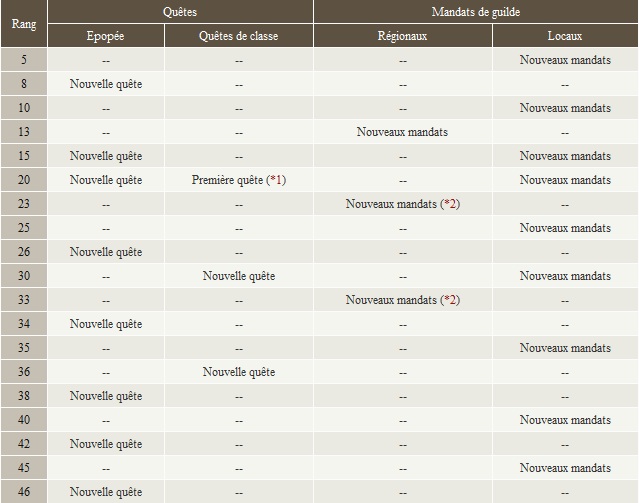Select Nouveaux mandats in rank 5 row

tap(565, 60)
